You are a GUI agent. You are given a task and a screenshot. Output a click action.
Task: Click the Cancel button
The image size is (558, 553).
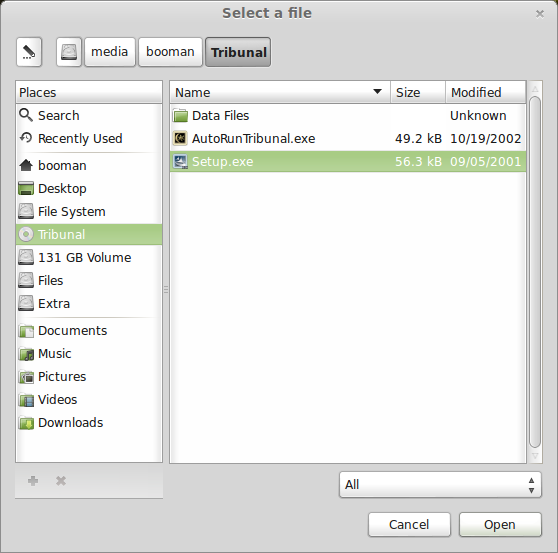click(x=409, y=525)
